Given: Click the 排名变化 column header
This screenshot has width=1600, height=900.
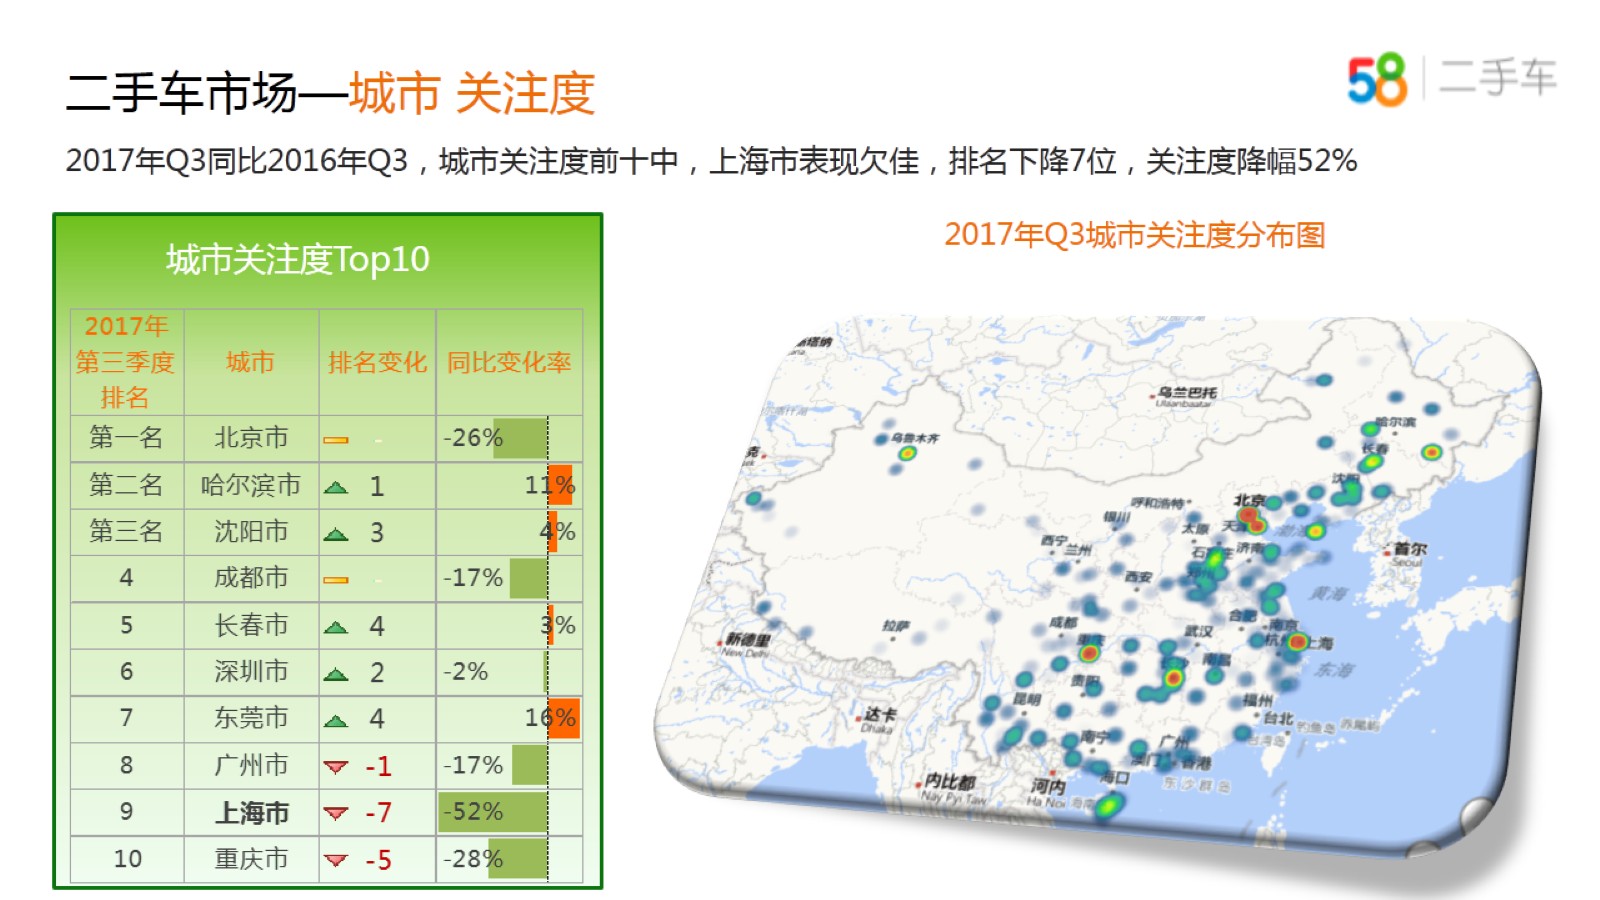Looking at the screenshot, I should pos(377,362).
